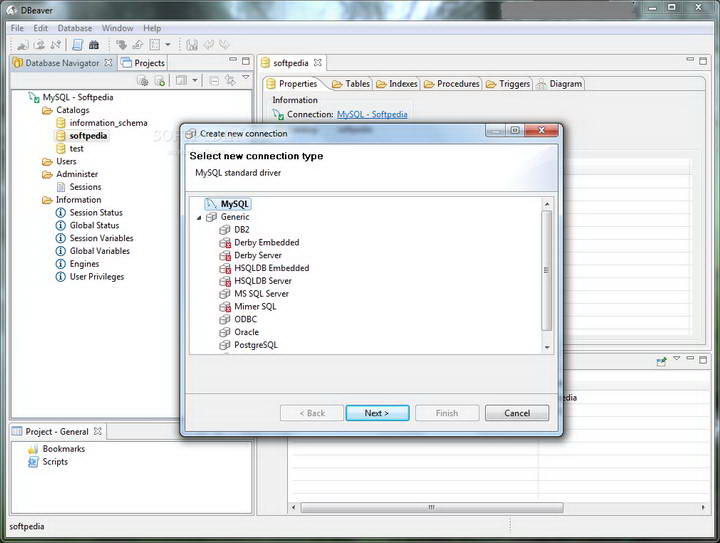Viewport: 720px width, 543px height.
Task: Click the Link with Editor navigator icon
Action: pyautogui.click(x=230, y=80)
